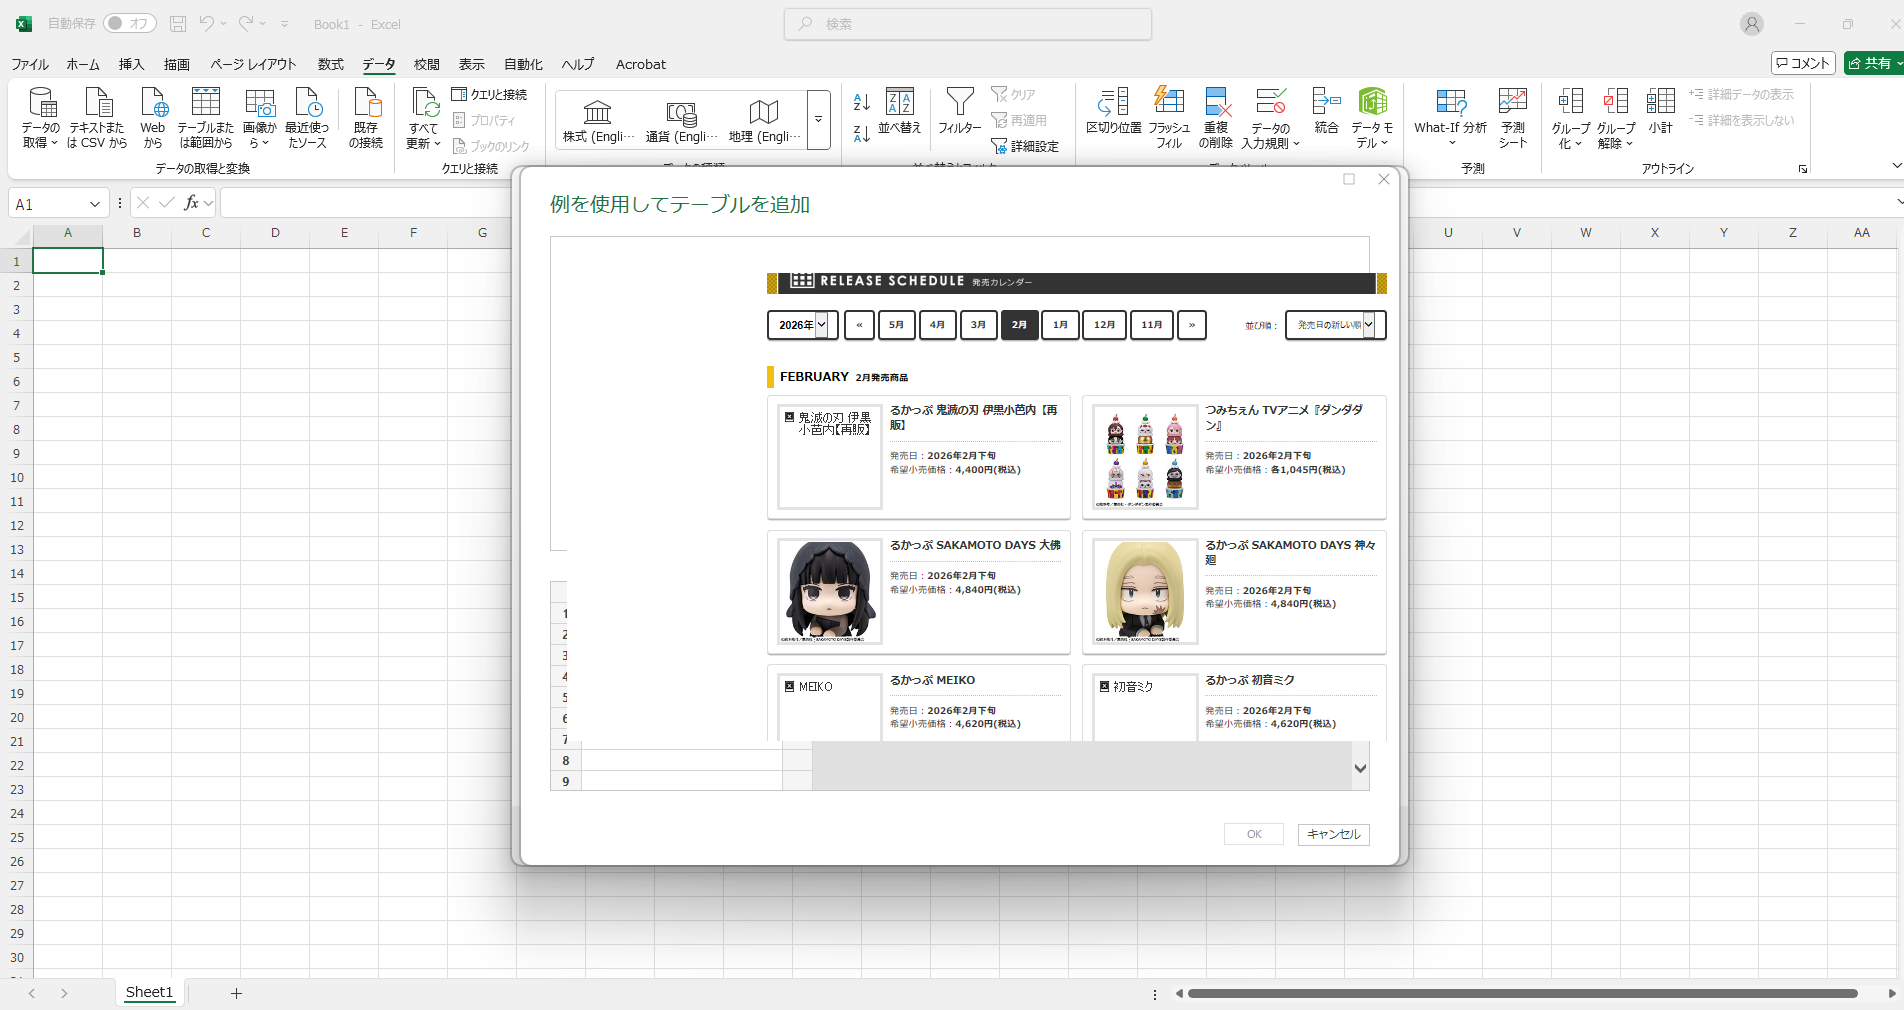Add a new sheet with plus button

tap(236, 993)
